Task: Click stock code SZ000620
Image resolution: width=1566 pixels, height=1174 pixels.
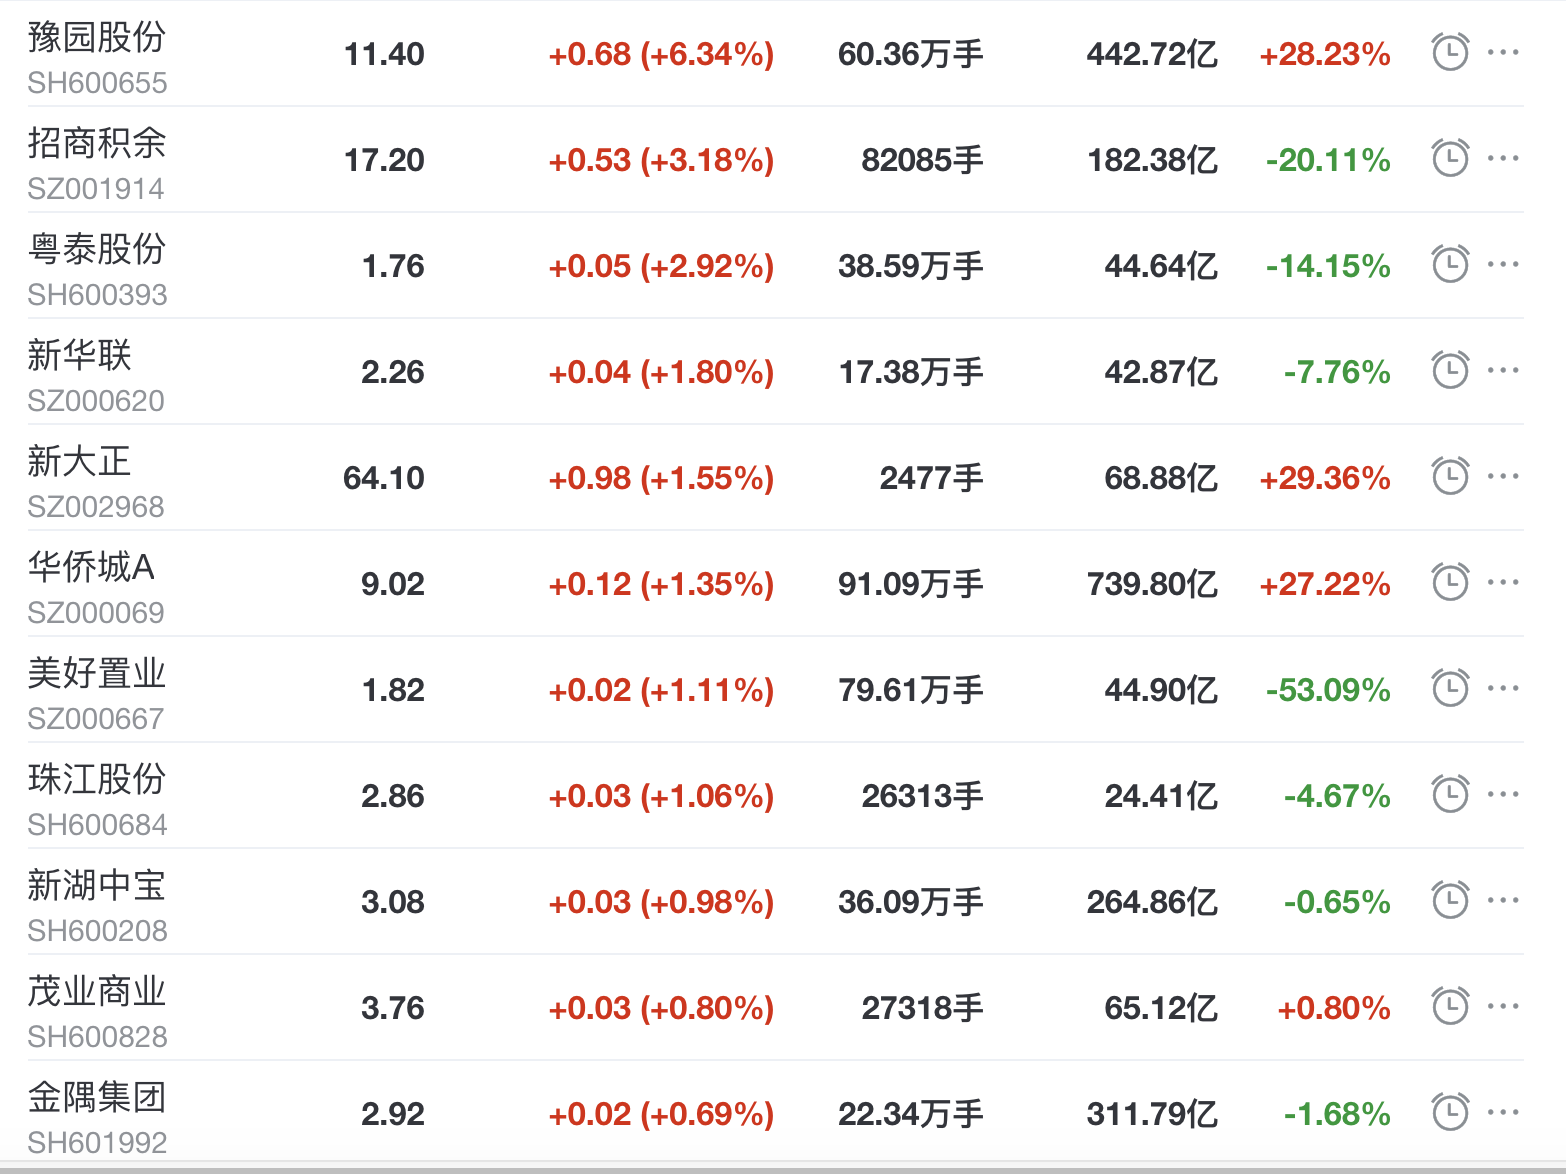Action: pos(96,401)
